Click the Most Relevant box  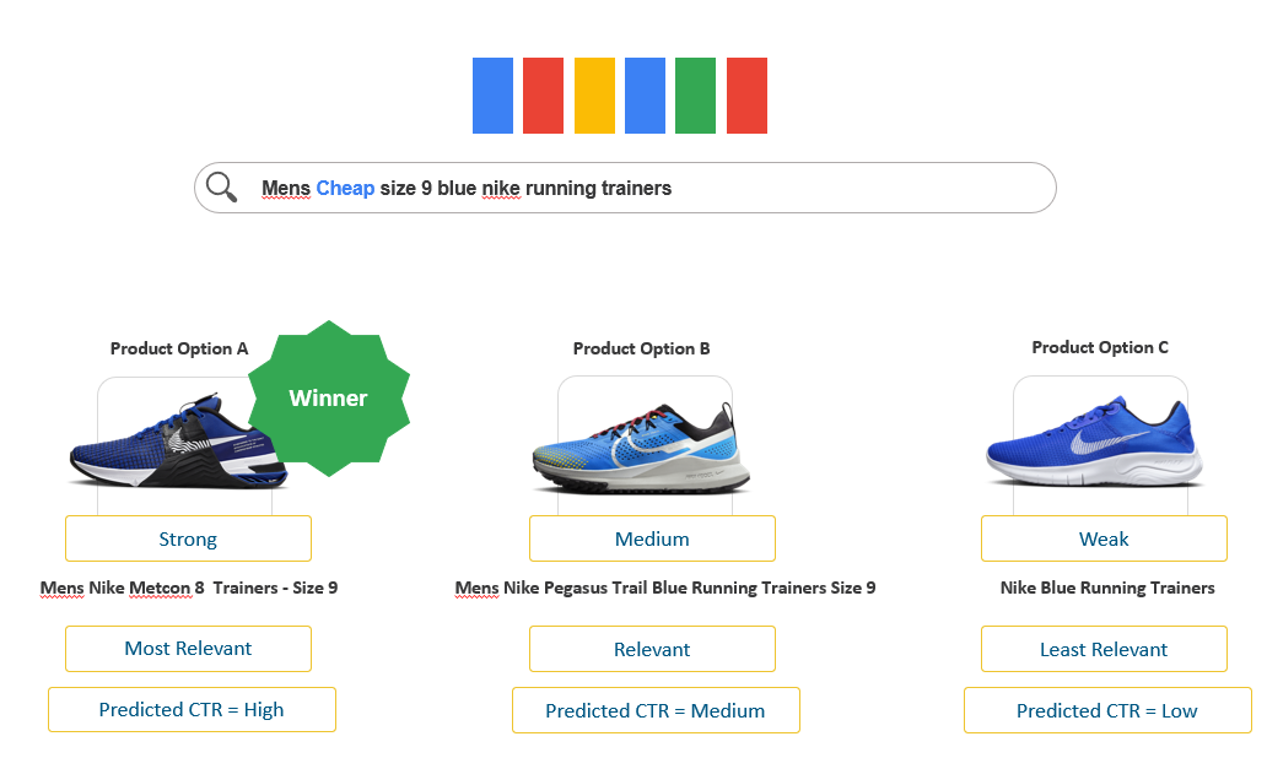click(188, 649)
